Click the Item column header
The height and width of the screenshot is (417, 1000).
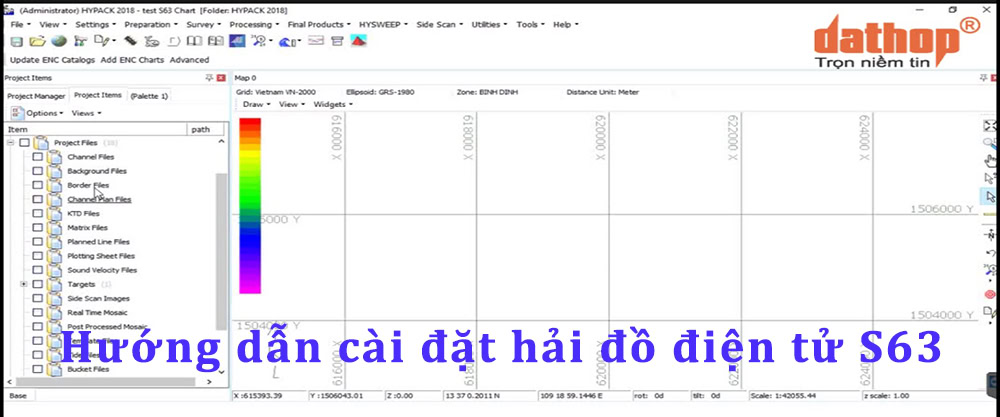coord(95,129)
